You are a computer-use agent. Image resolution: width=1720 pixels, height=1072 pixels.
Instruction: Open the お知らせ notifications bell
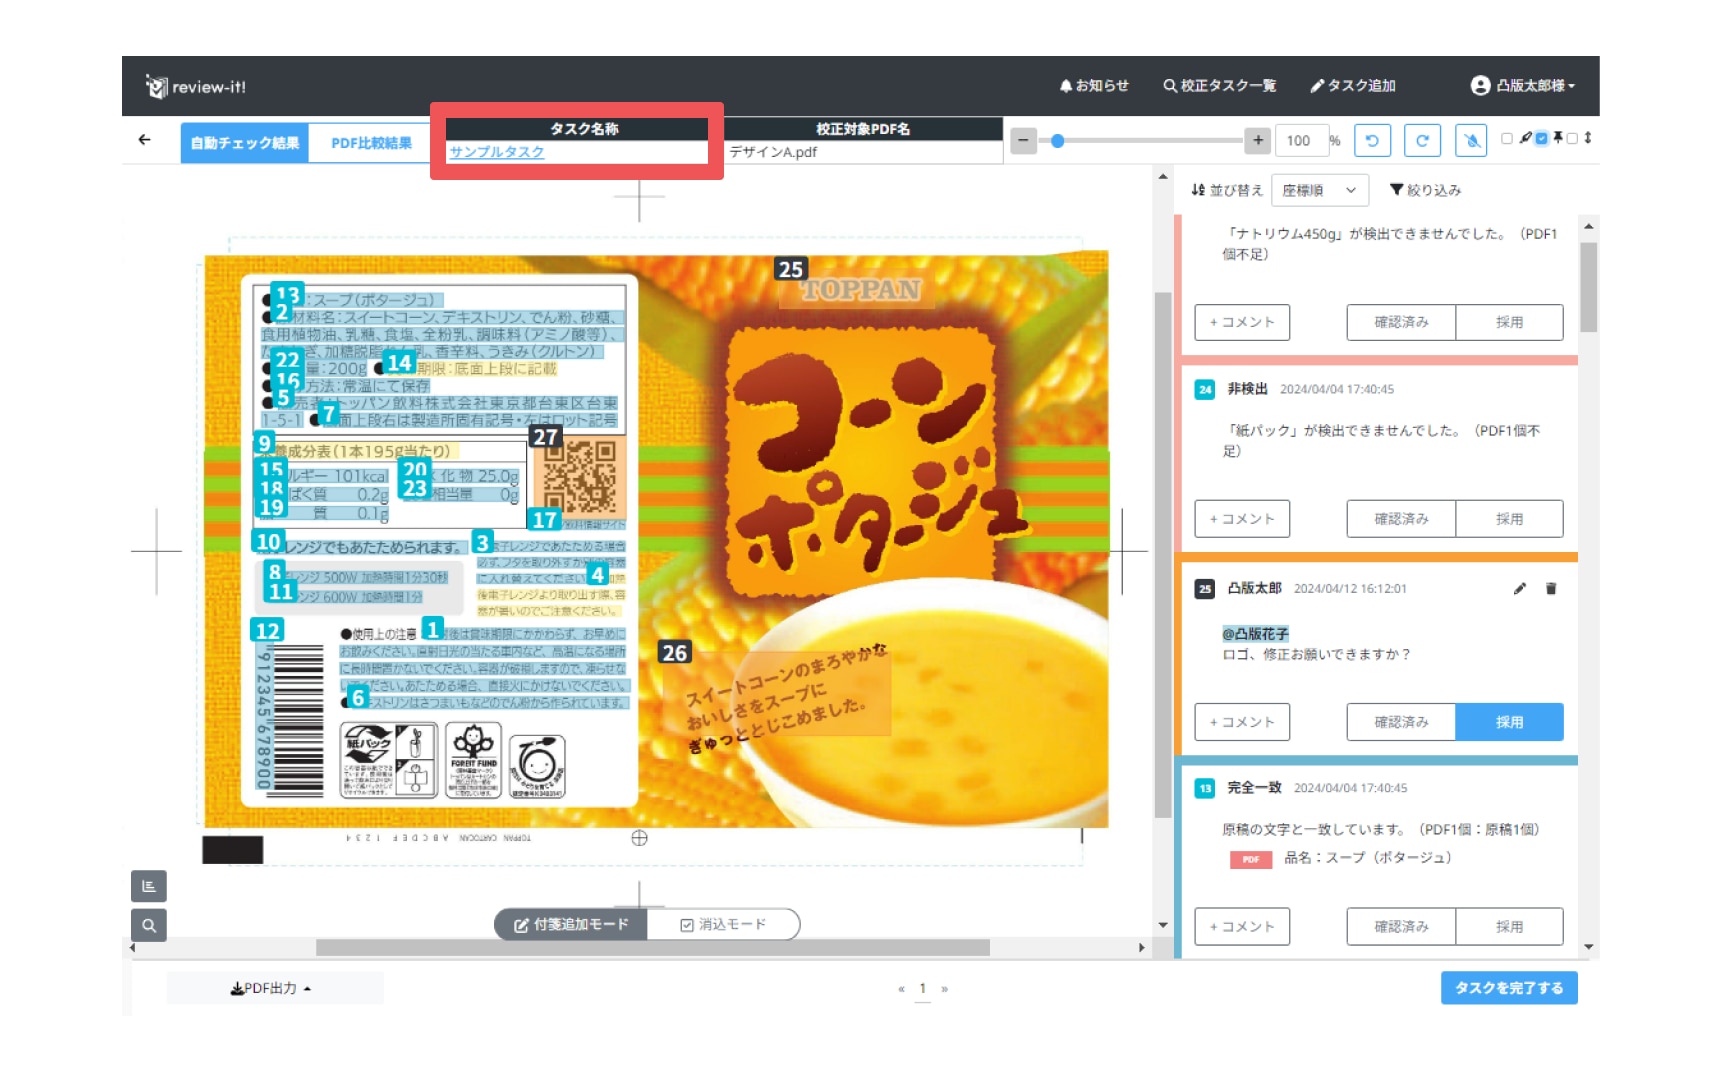(x=1094, y=86)
